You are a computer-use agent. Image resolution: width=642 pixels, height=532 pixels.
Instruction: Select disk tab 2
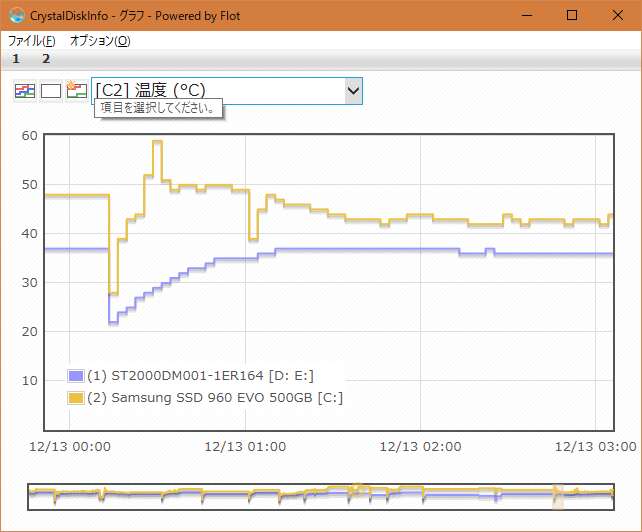coord(46,59)
